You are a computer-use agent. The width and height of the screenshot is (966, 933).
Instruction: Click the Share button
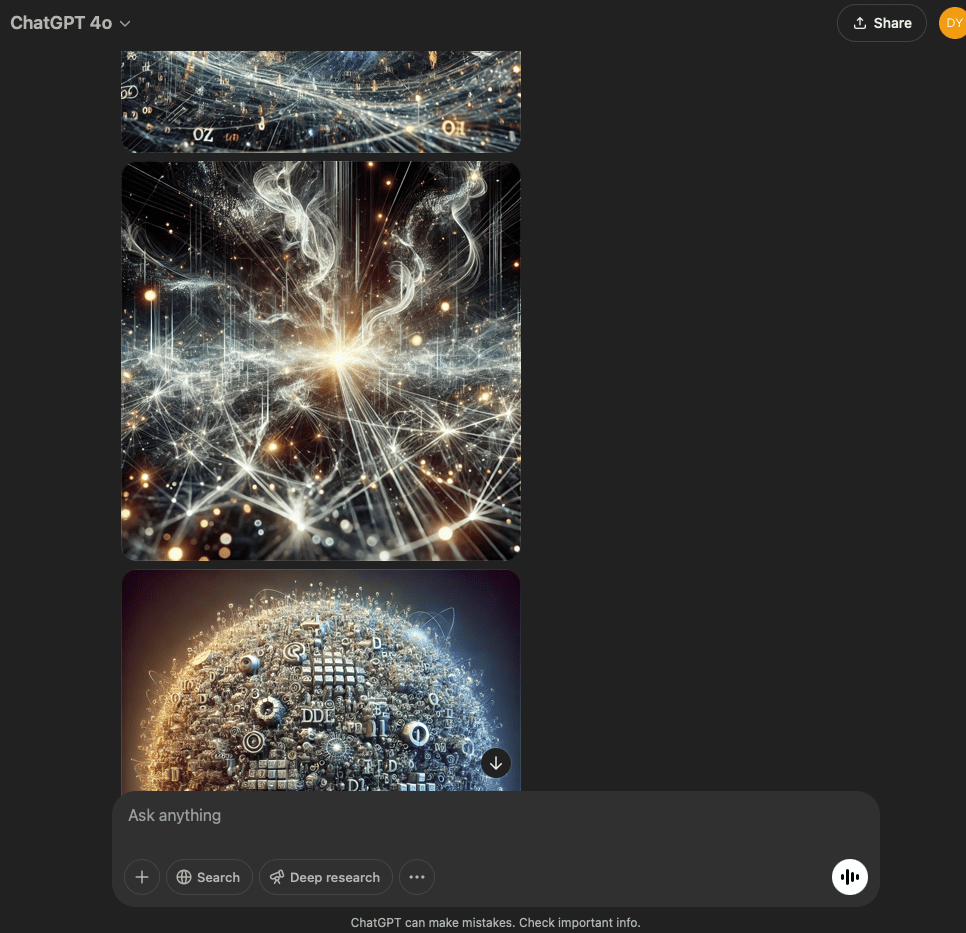pos(881,23)
